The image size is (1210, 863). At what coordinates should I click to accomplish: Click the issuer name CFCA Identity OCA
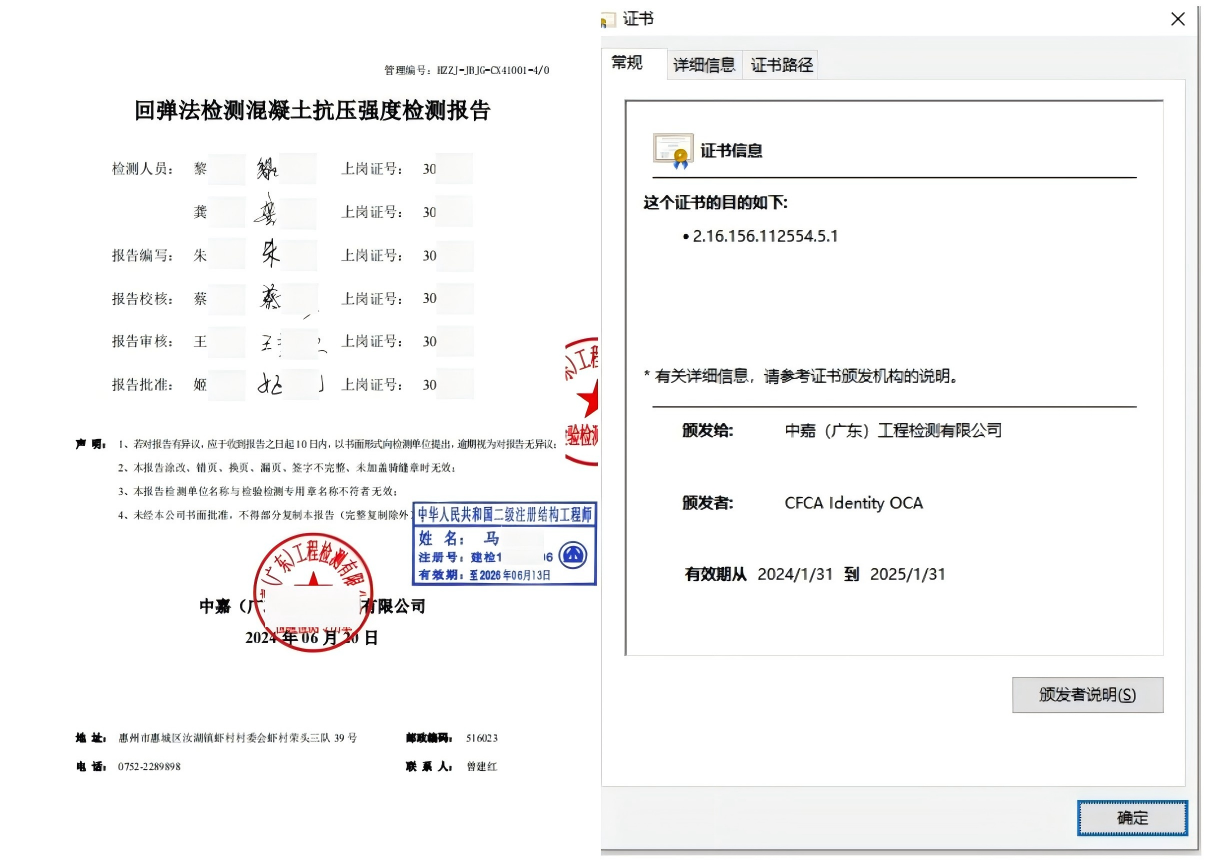(x=853, y=503)
